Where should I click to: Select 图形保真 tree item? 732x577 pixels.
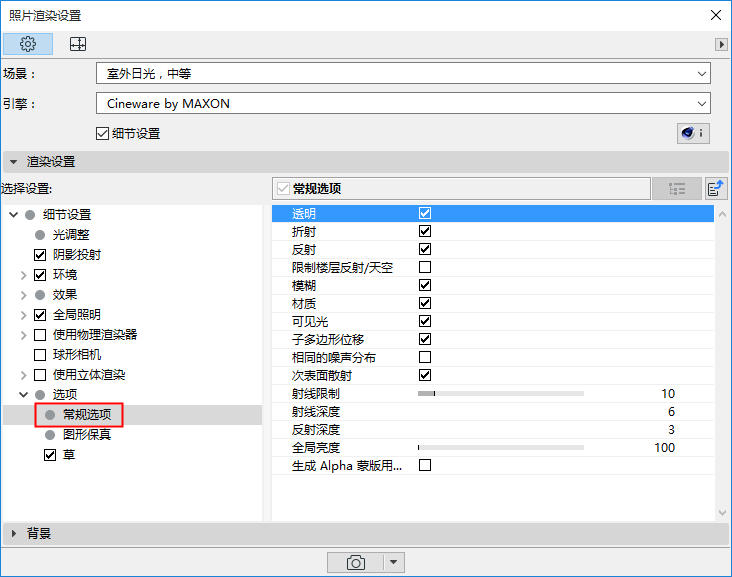(87, 435)
